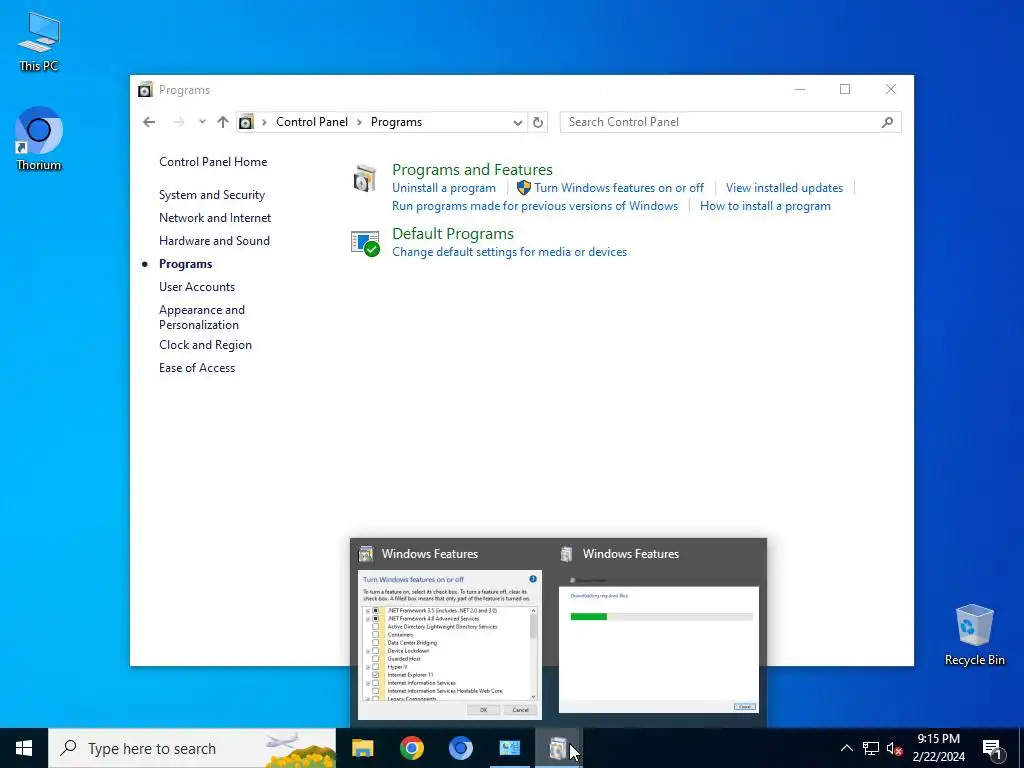The image size is (1024, 768).
Task: Refresh the Control Panel view
Action: (x=537, y=122)
